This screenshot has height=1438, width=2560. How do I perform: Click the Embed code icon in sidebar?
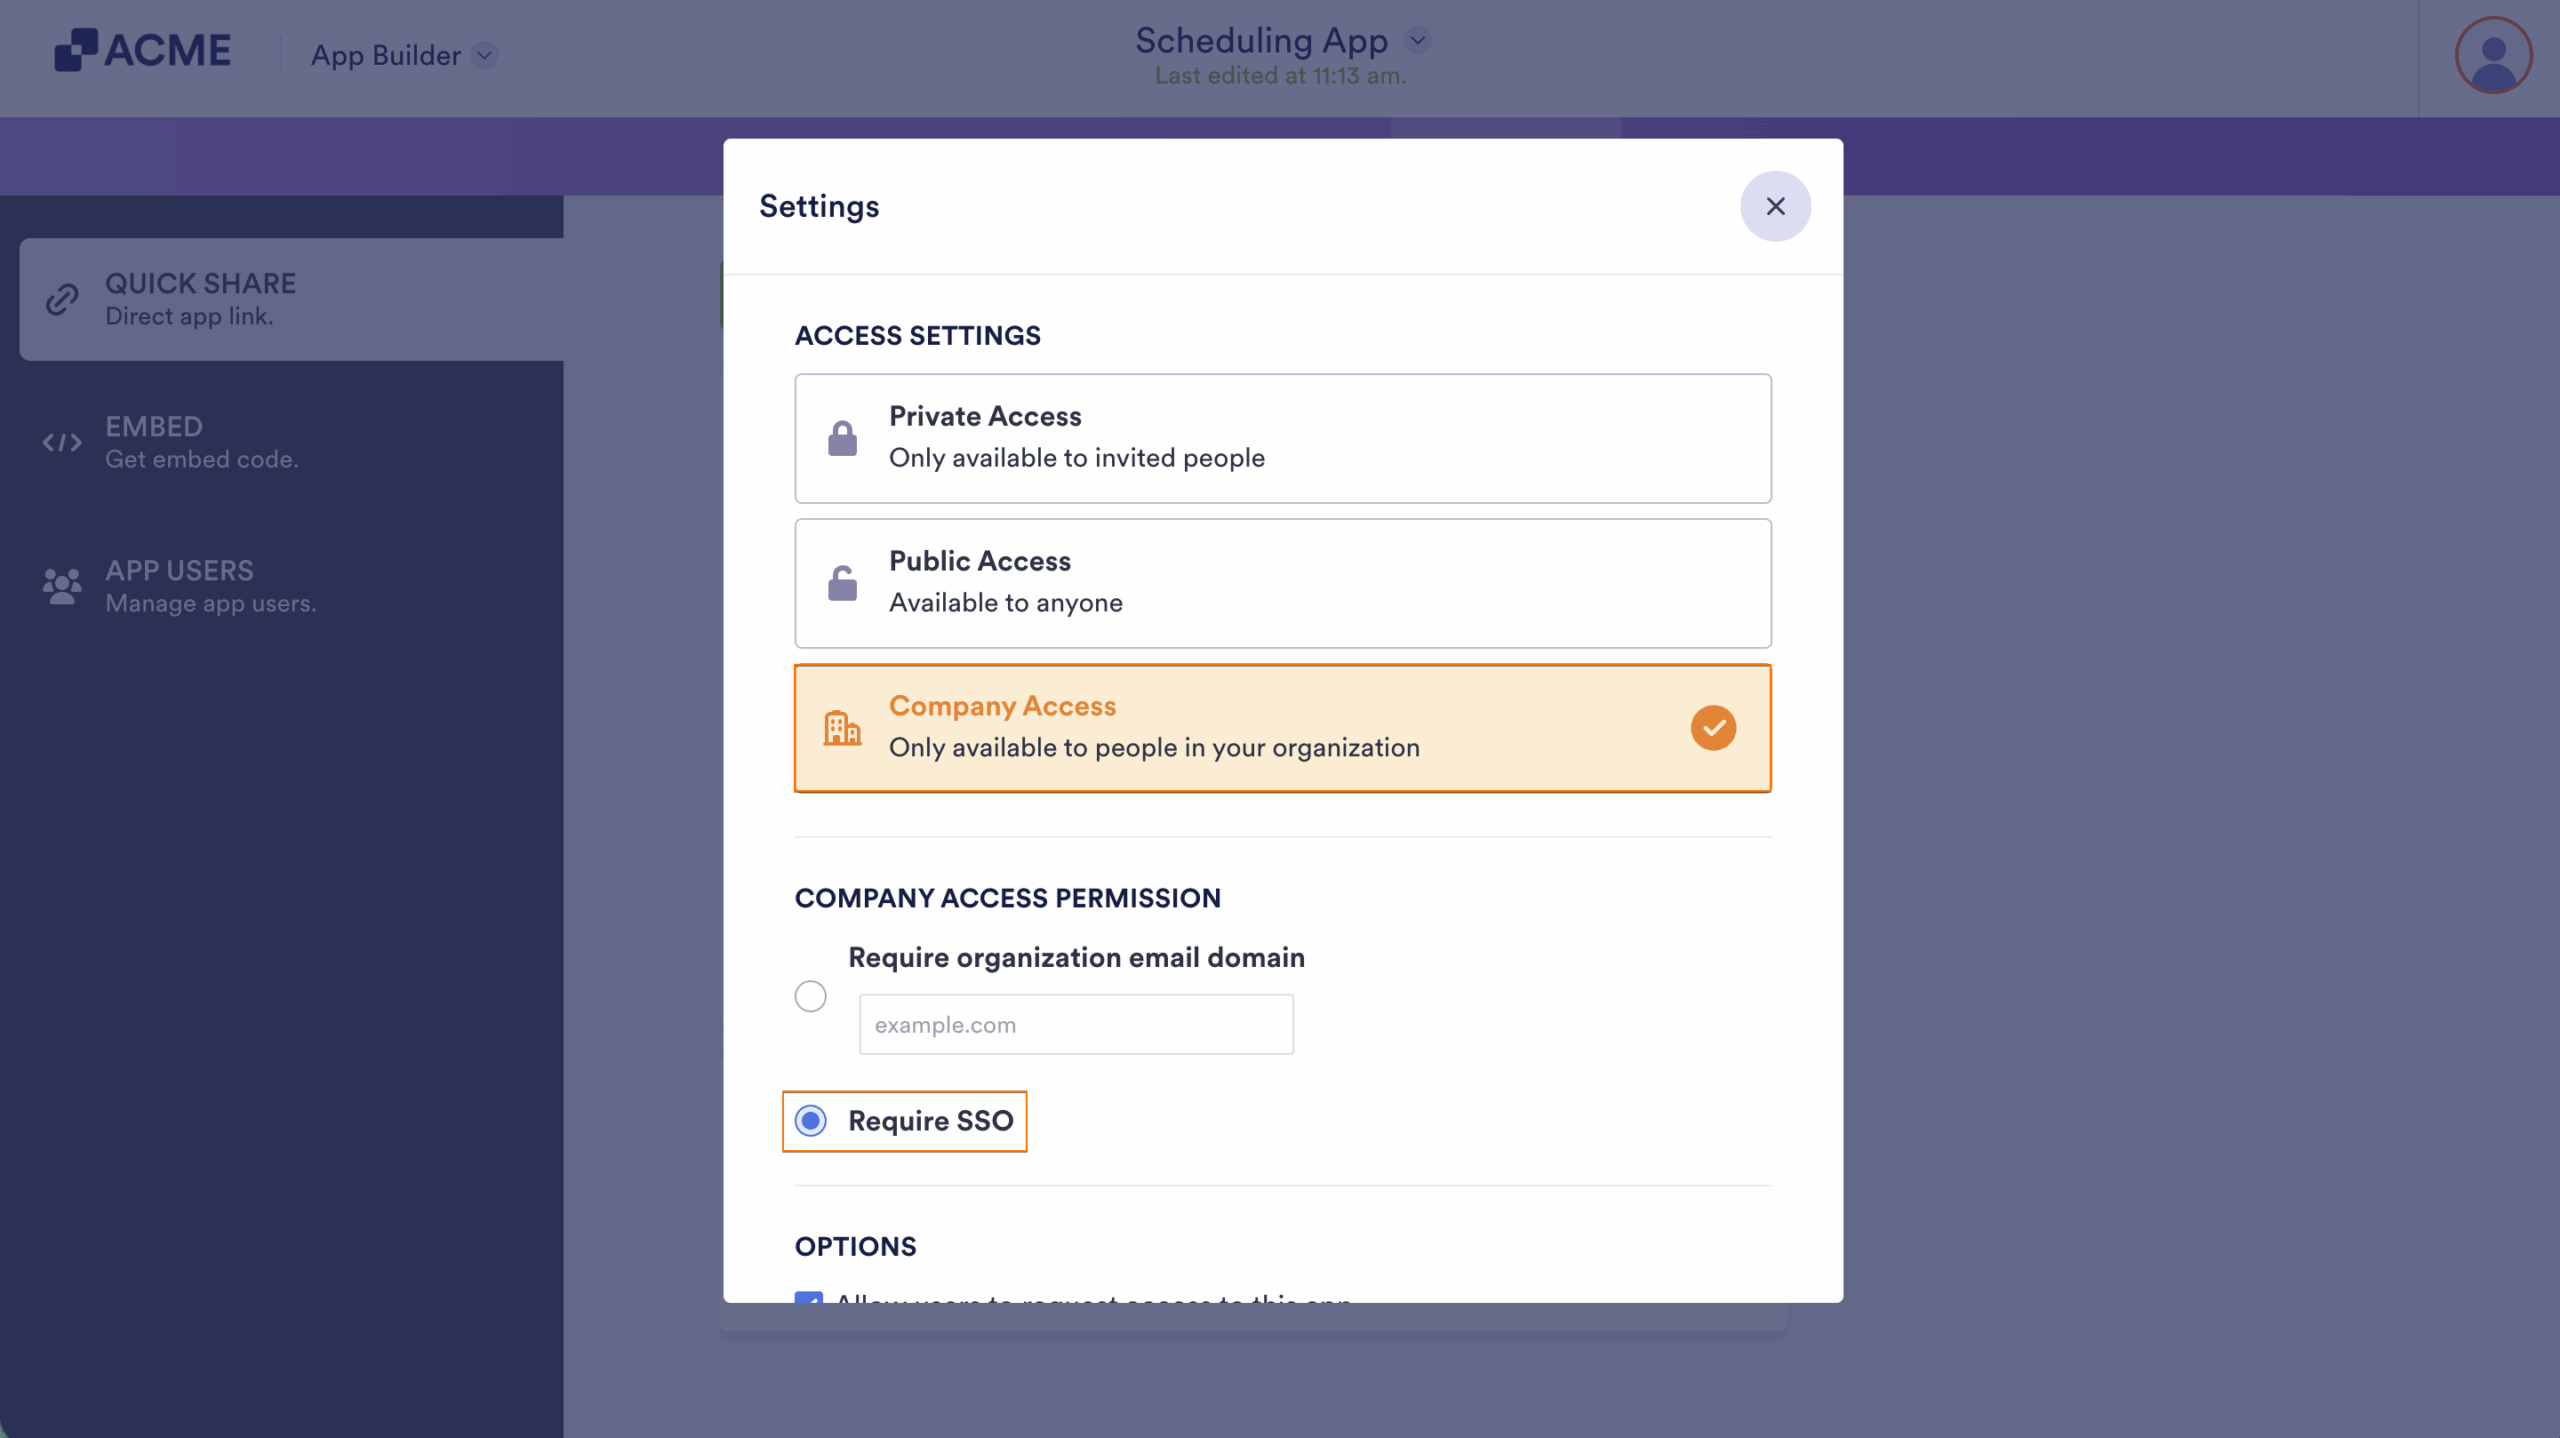tap(61, 442)
